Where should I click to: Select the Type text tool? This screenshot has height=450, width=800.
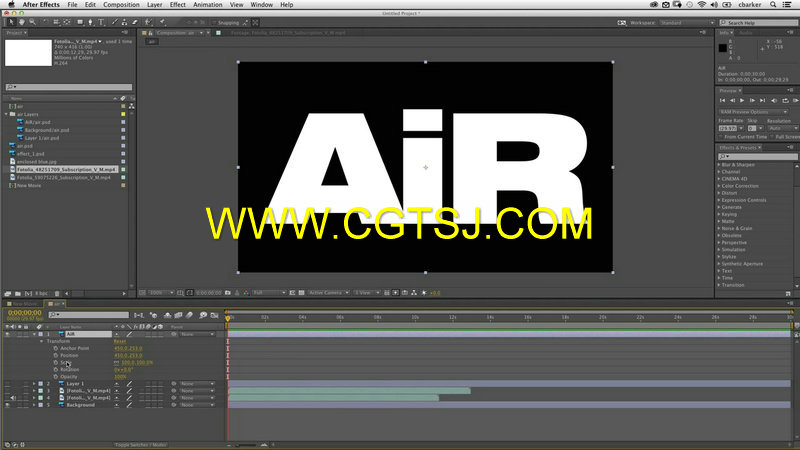pos(101,22)
